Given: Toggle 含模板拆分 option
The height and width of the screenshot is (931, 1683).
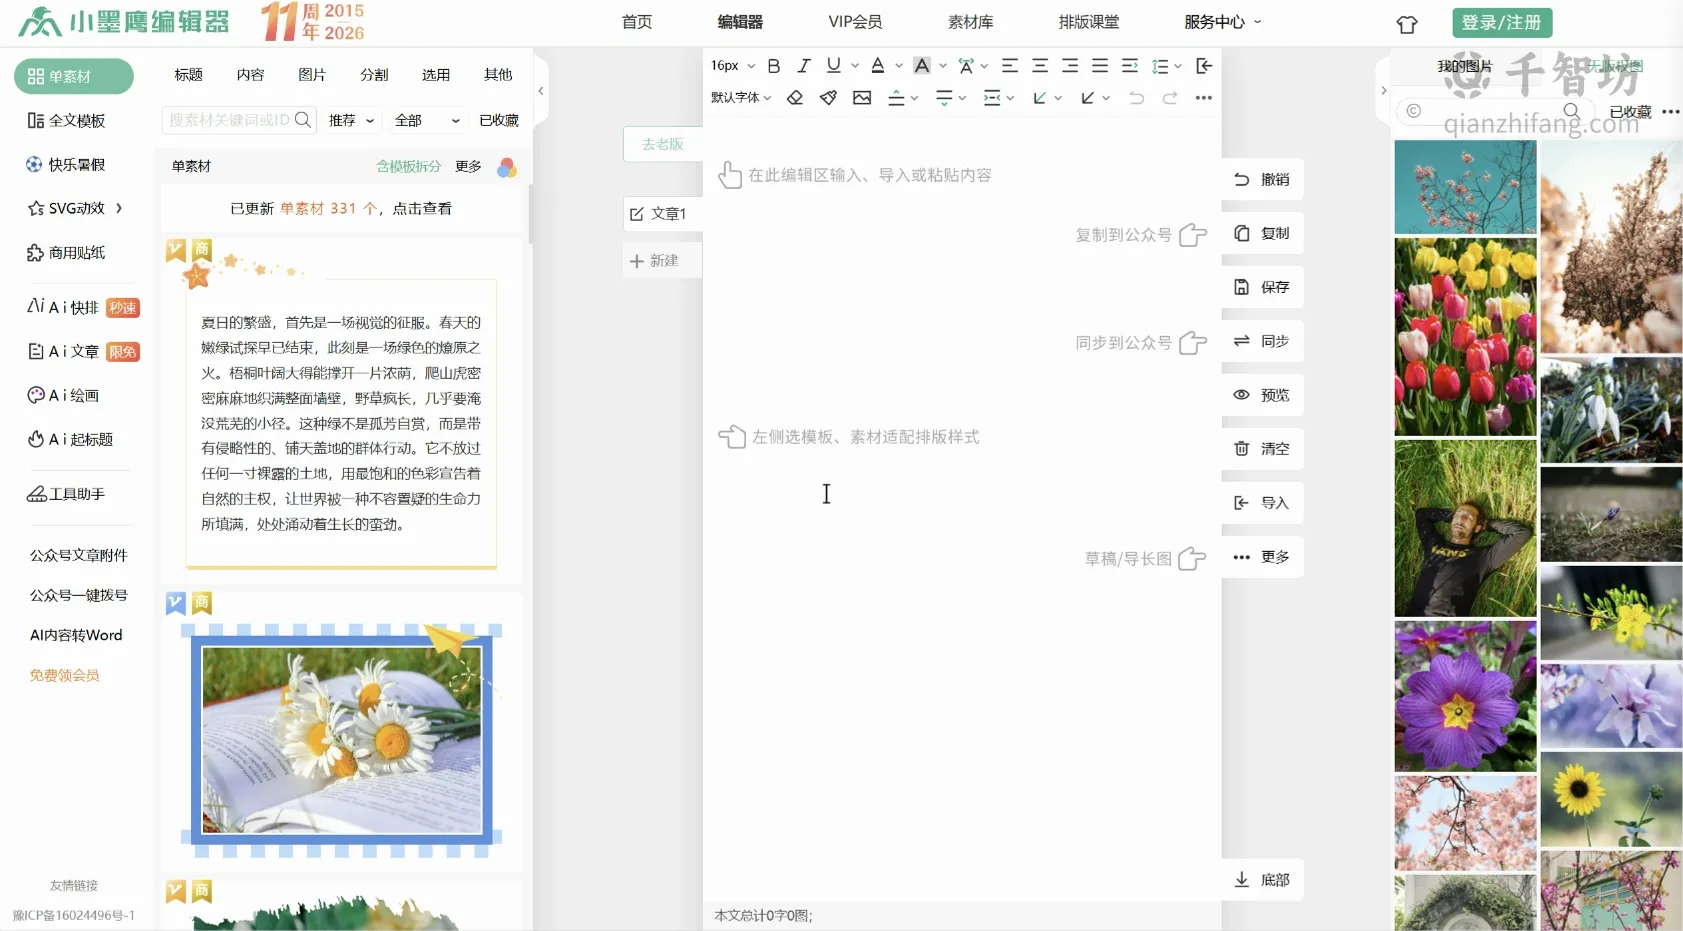Looking at the screenshot, I should pyautogui.click(x=408, y=166).
